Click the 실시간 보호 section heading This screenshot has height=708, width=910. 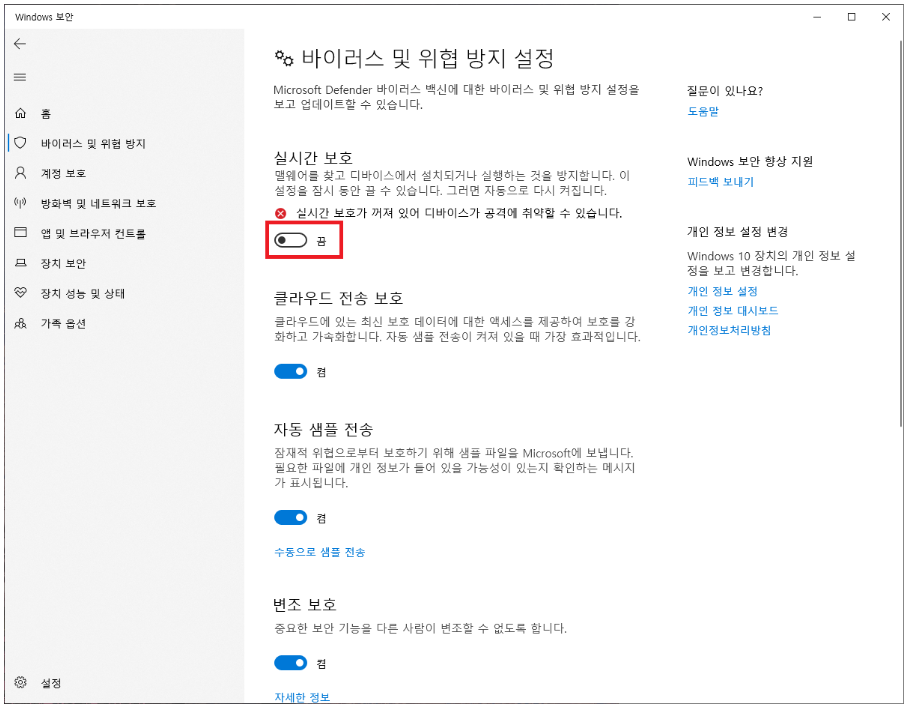(313, 158)
